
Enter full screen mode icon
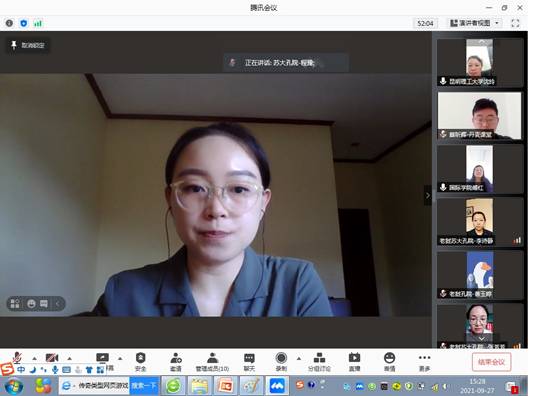coord(515,23)
